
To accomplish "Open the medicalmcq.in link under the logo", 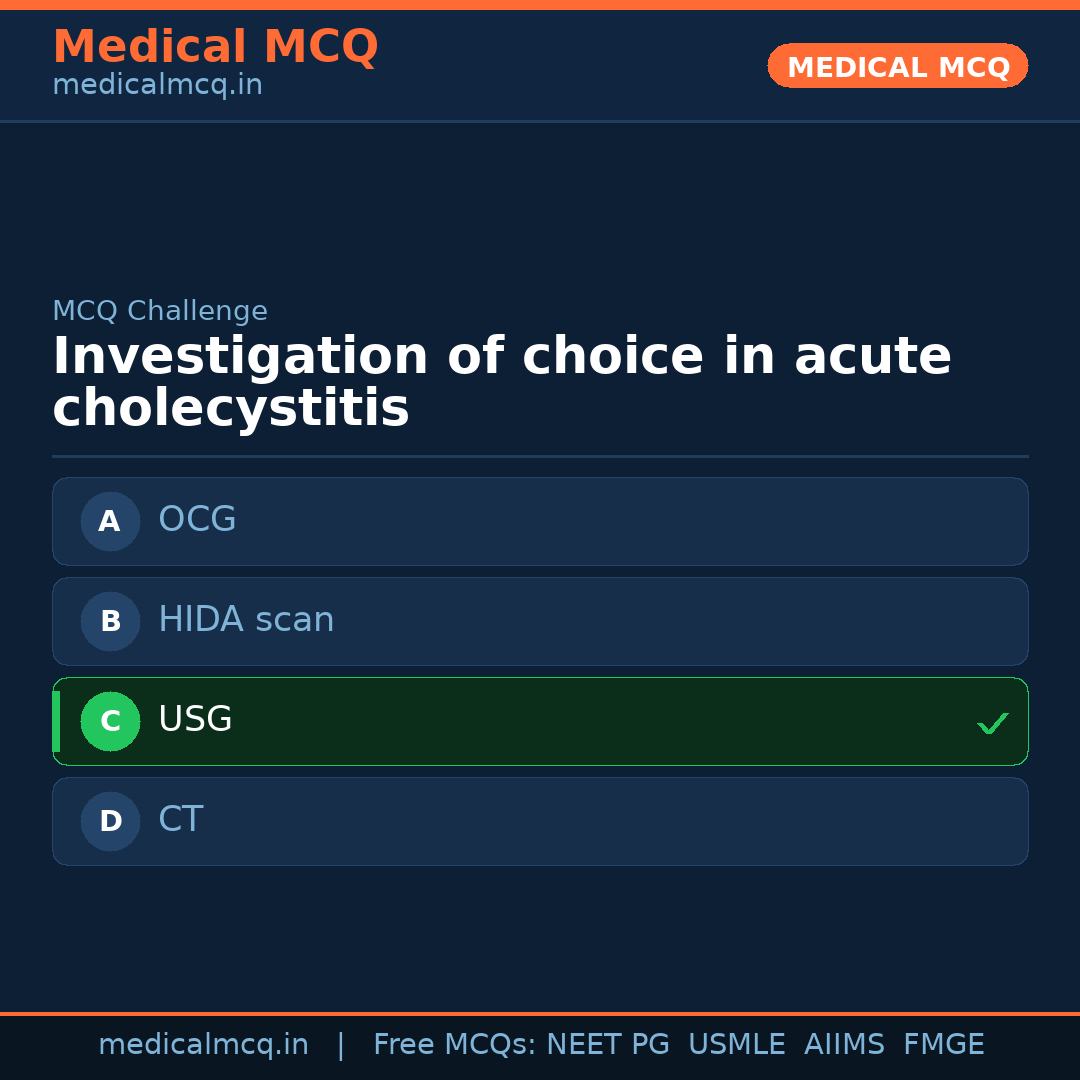I will click(x=157, y=85).
